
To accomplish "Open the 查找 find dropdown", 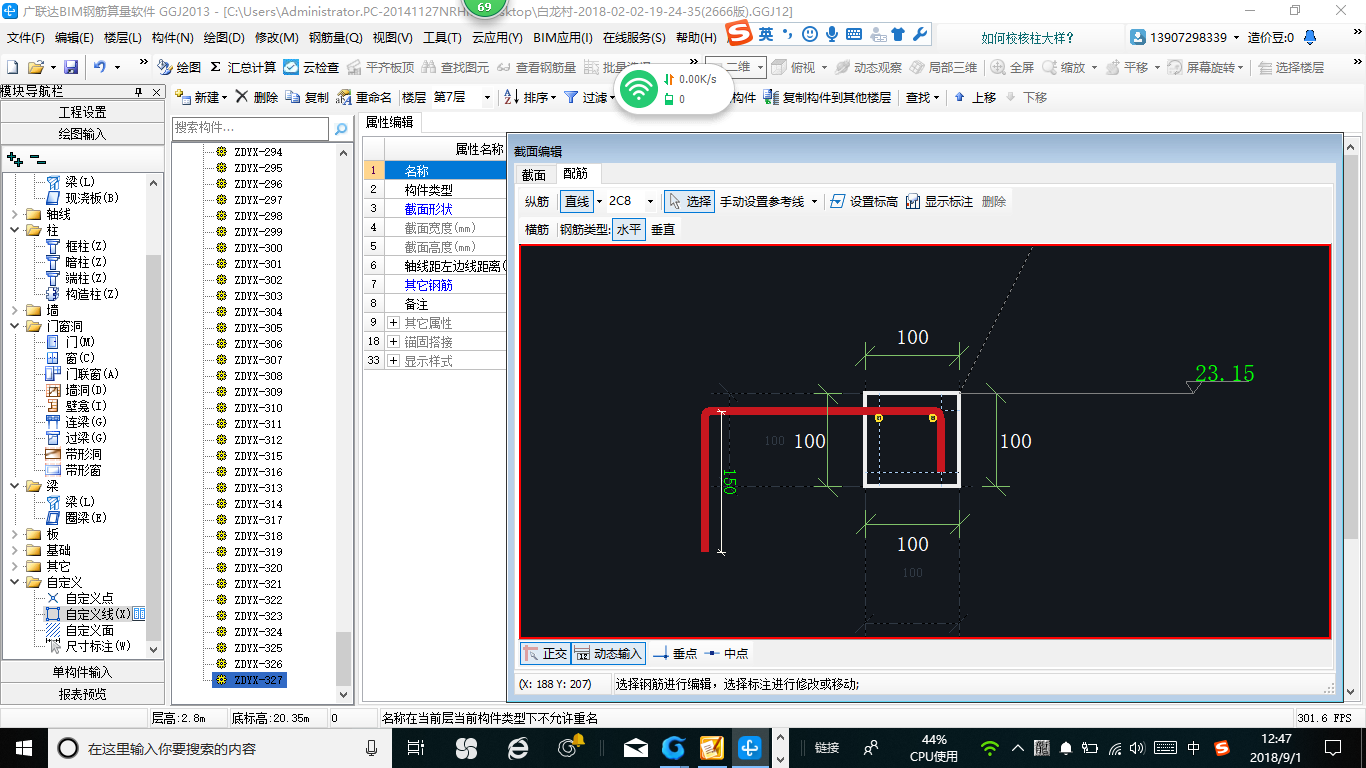I will pos(936,97).
